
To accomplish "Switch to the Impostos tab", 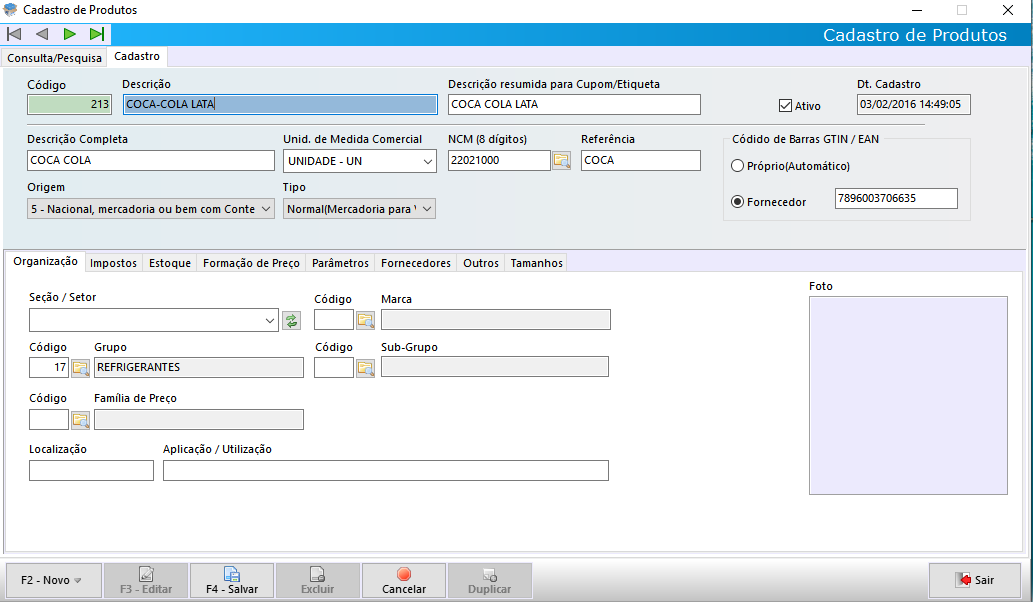I will (x=113, y=263).
